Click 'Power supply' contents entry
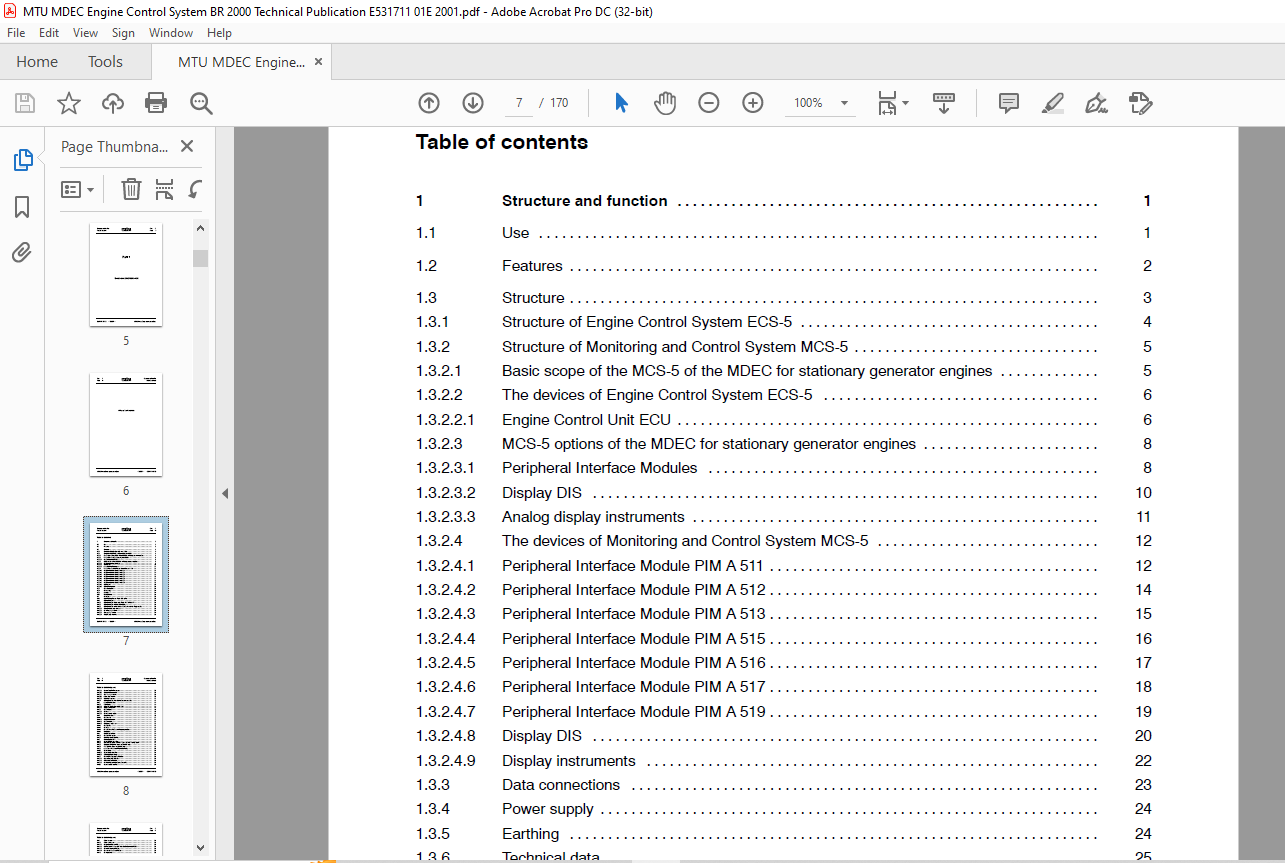This screenshot has height=863, width=1285. [x=548, y=809]
